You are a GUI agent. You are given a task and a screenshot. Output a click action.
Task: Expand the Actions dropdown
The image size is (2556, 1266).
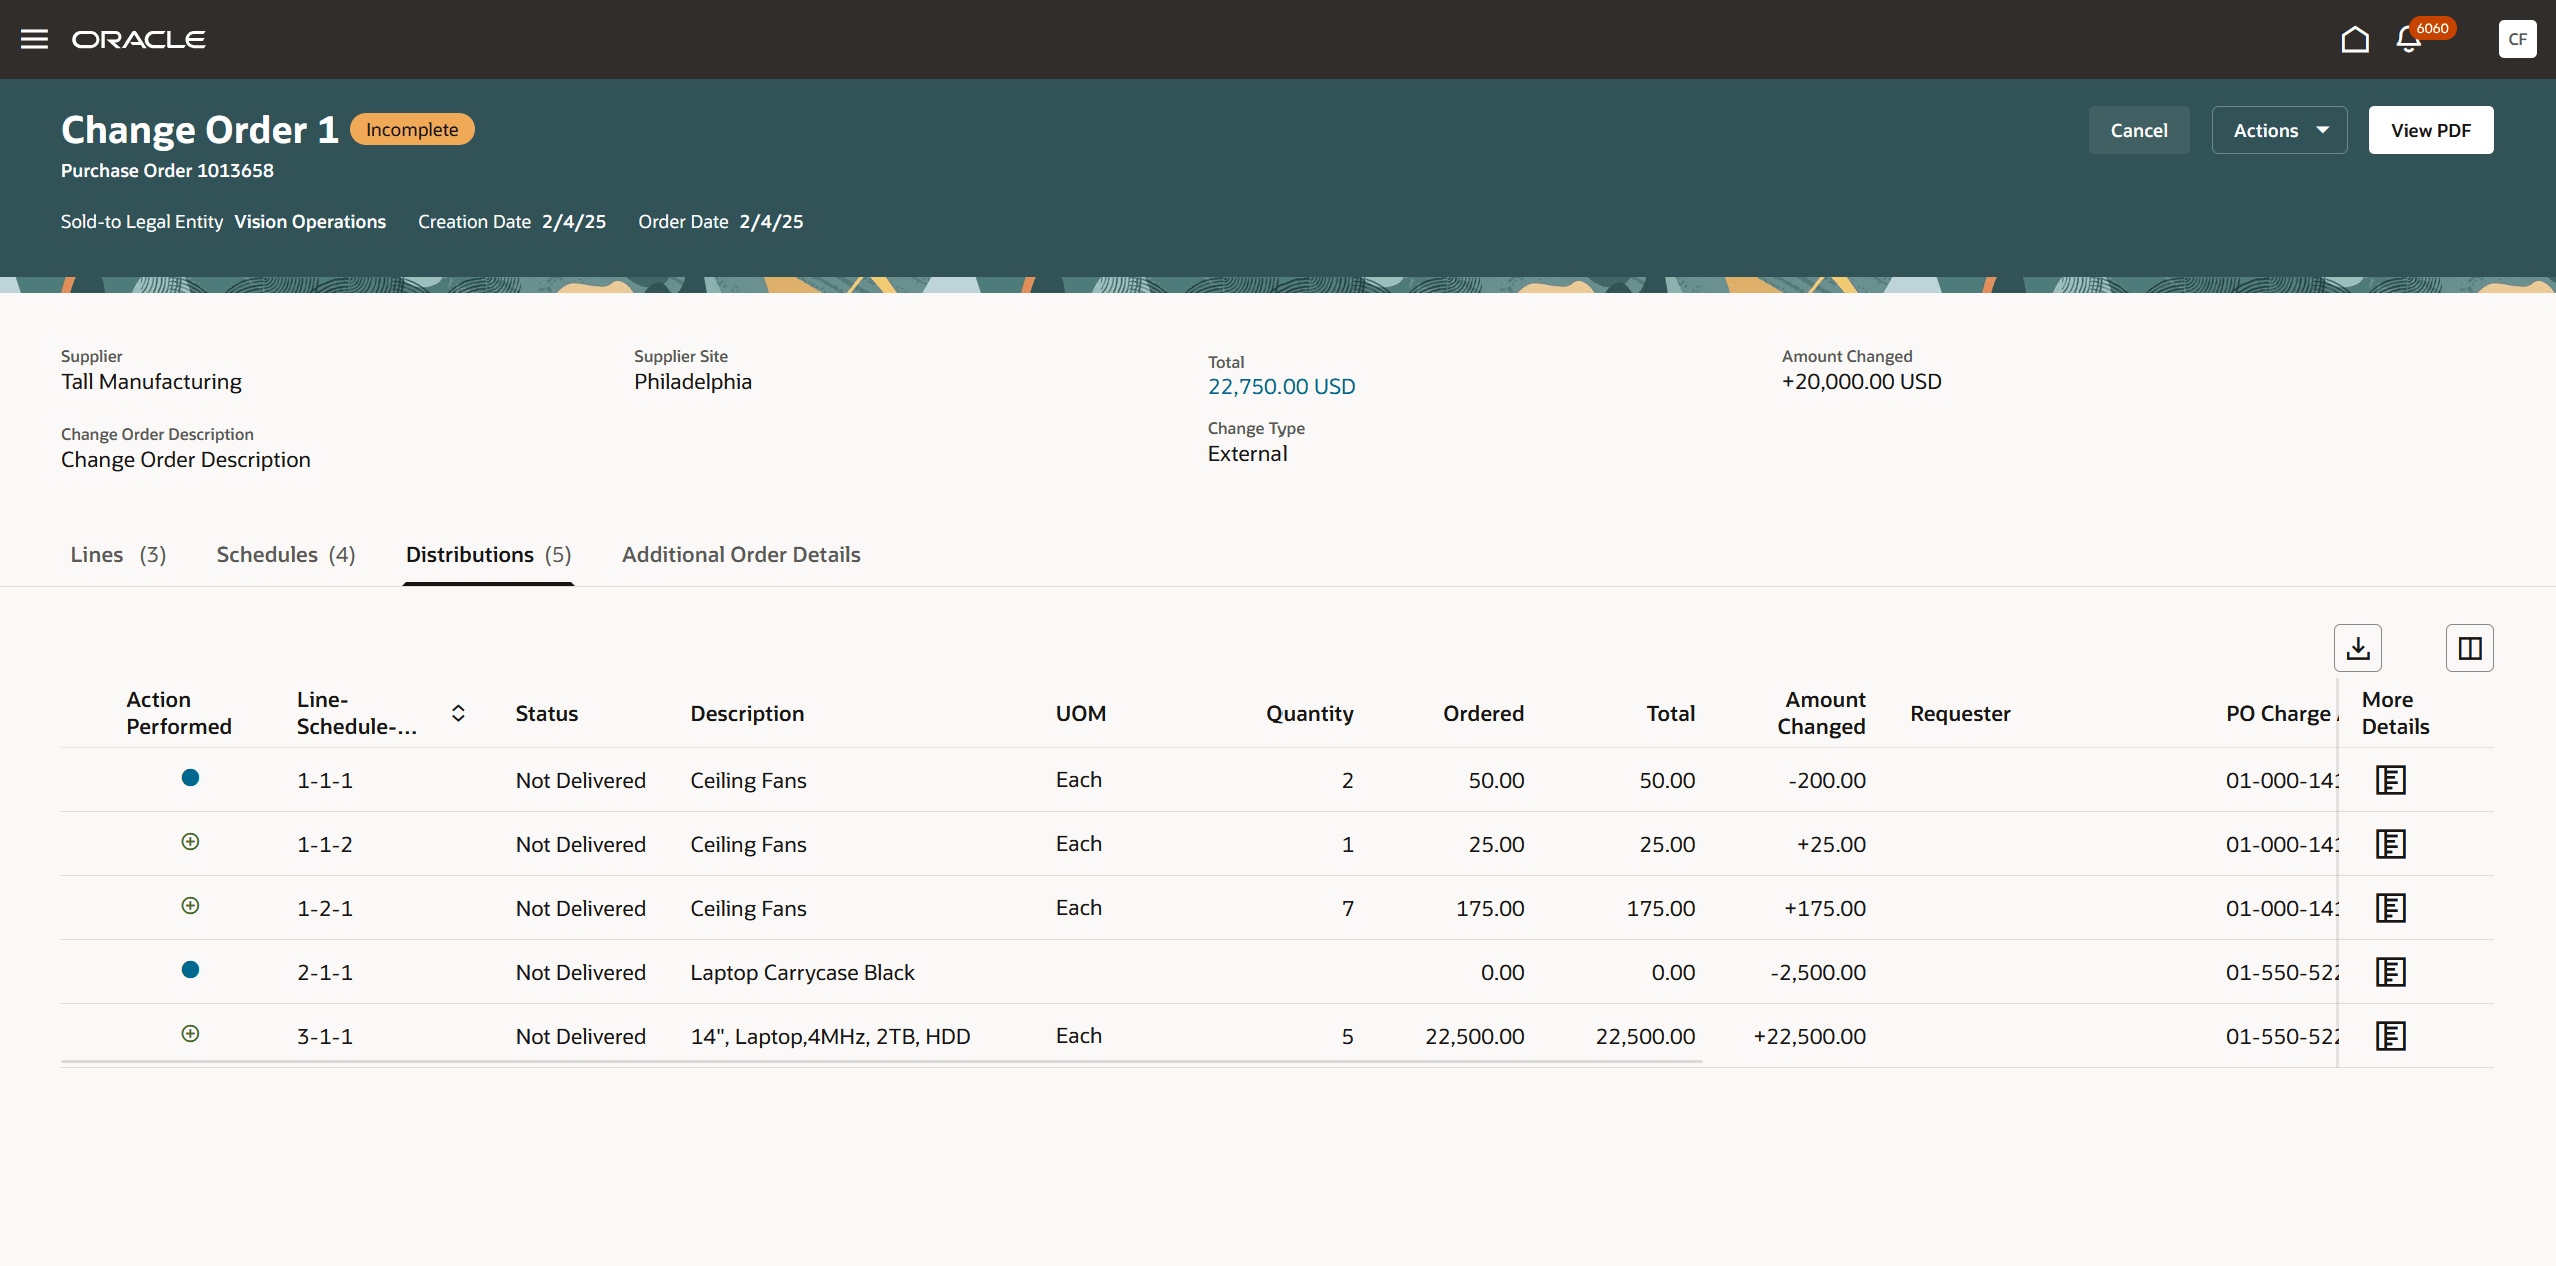point(2279,130)
